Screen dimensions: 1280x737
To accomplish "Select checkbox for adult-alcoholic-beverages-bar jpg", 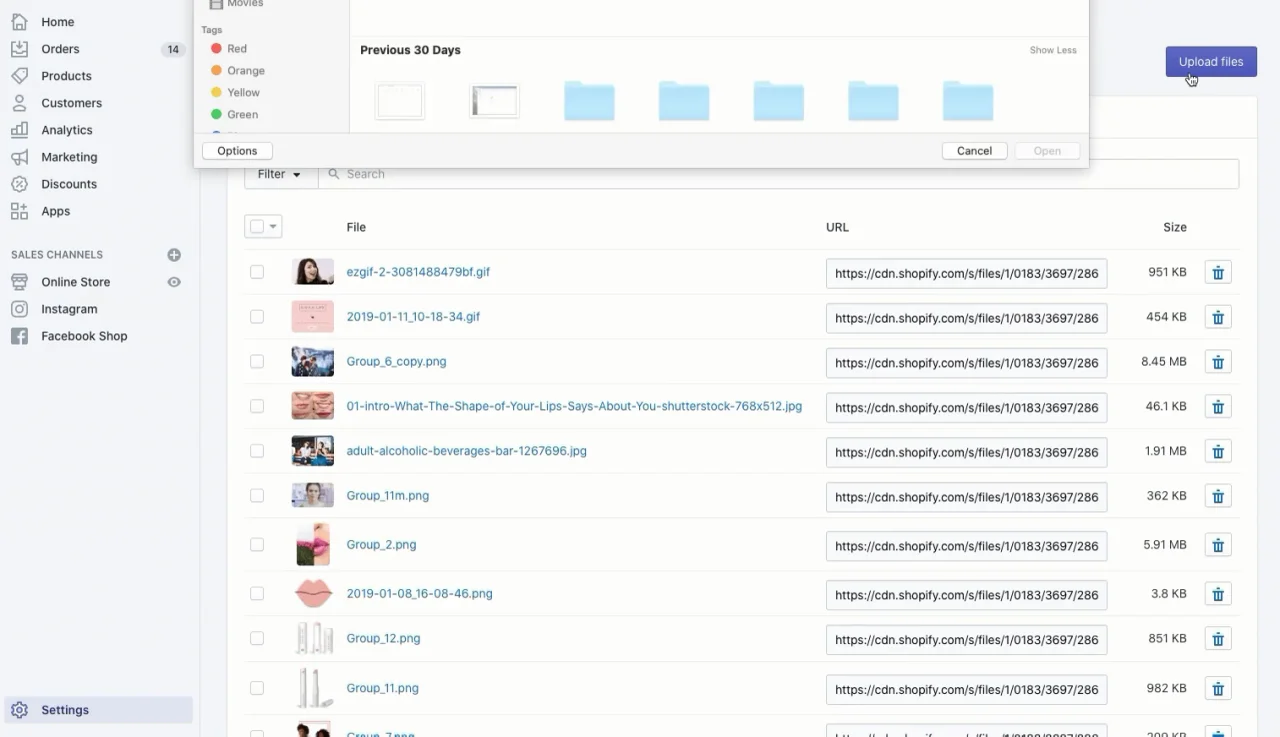I will pyautogui.click(x=257, y=451).
